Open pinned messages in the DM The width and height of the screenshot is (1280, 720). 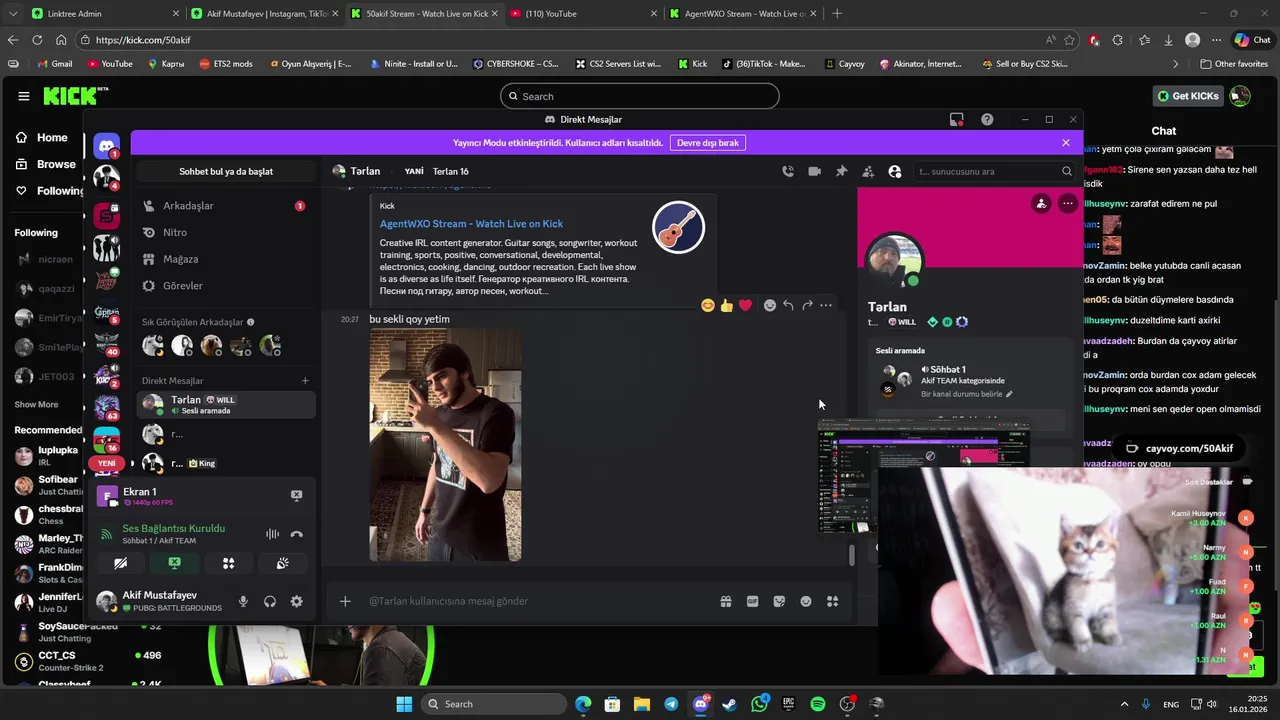tap(841, 171)
